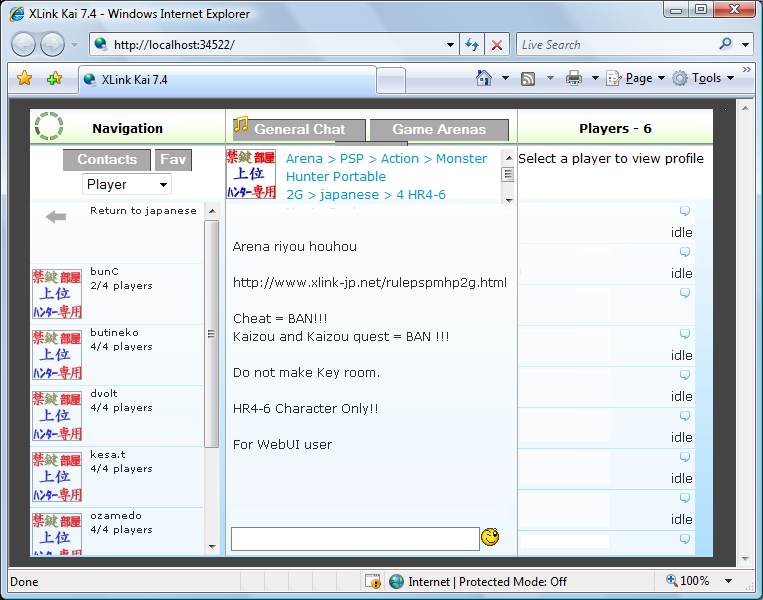Open a new blank browser tab
The width and height of the screenshot is (763, 600).
point(391,80)
